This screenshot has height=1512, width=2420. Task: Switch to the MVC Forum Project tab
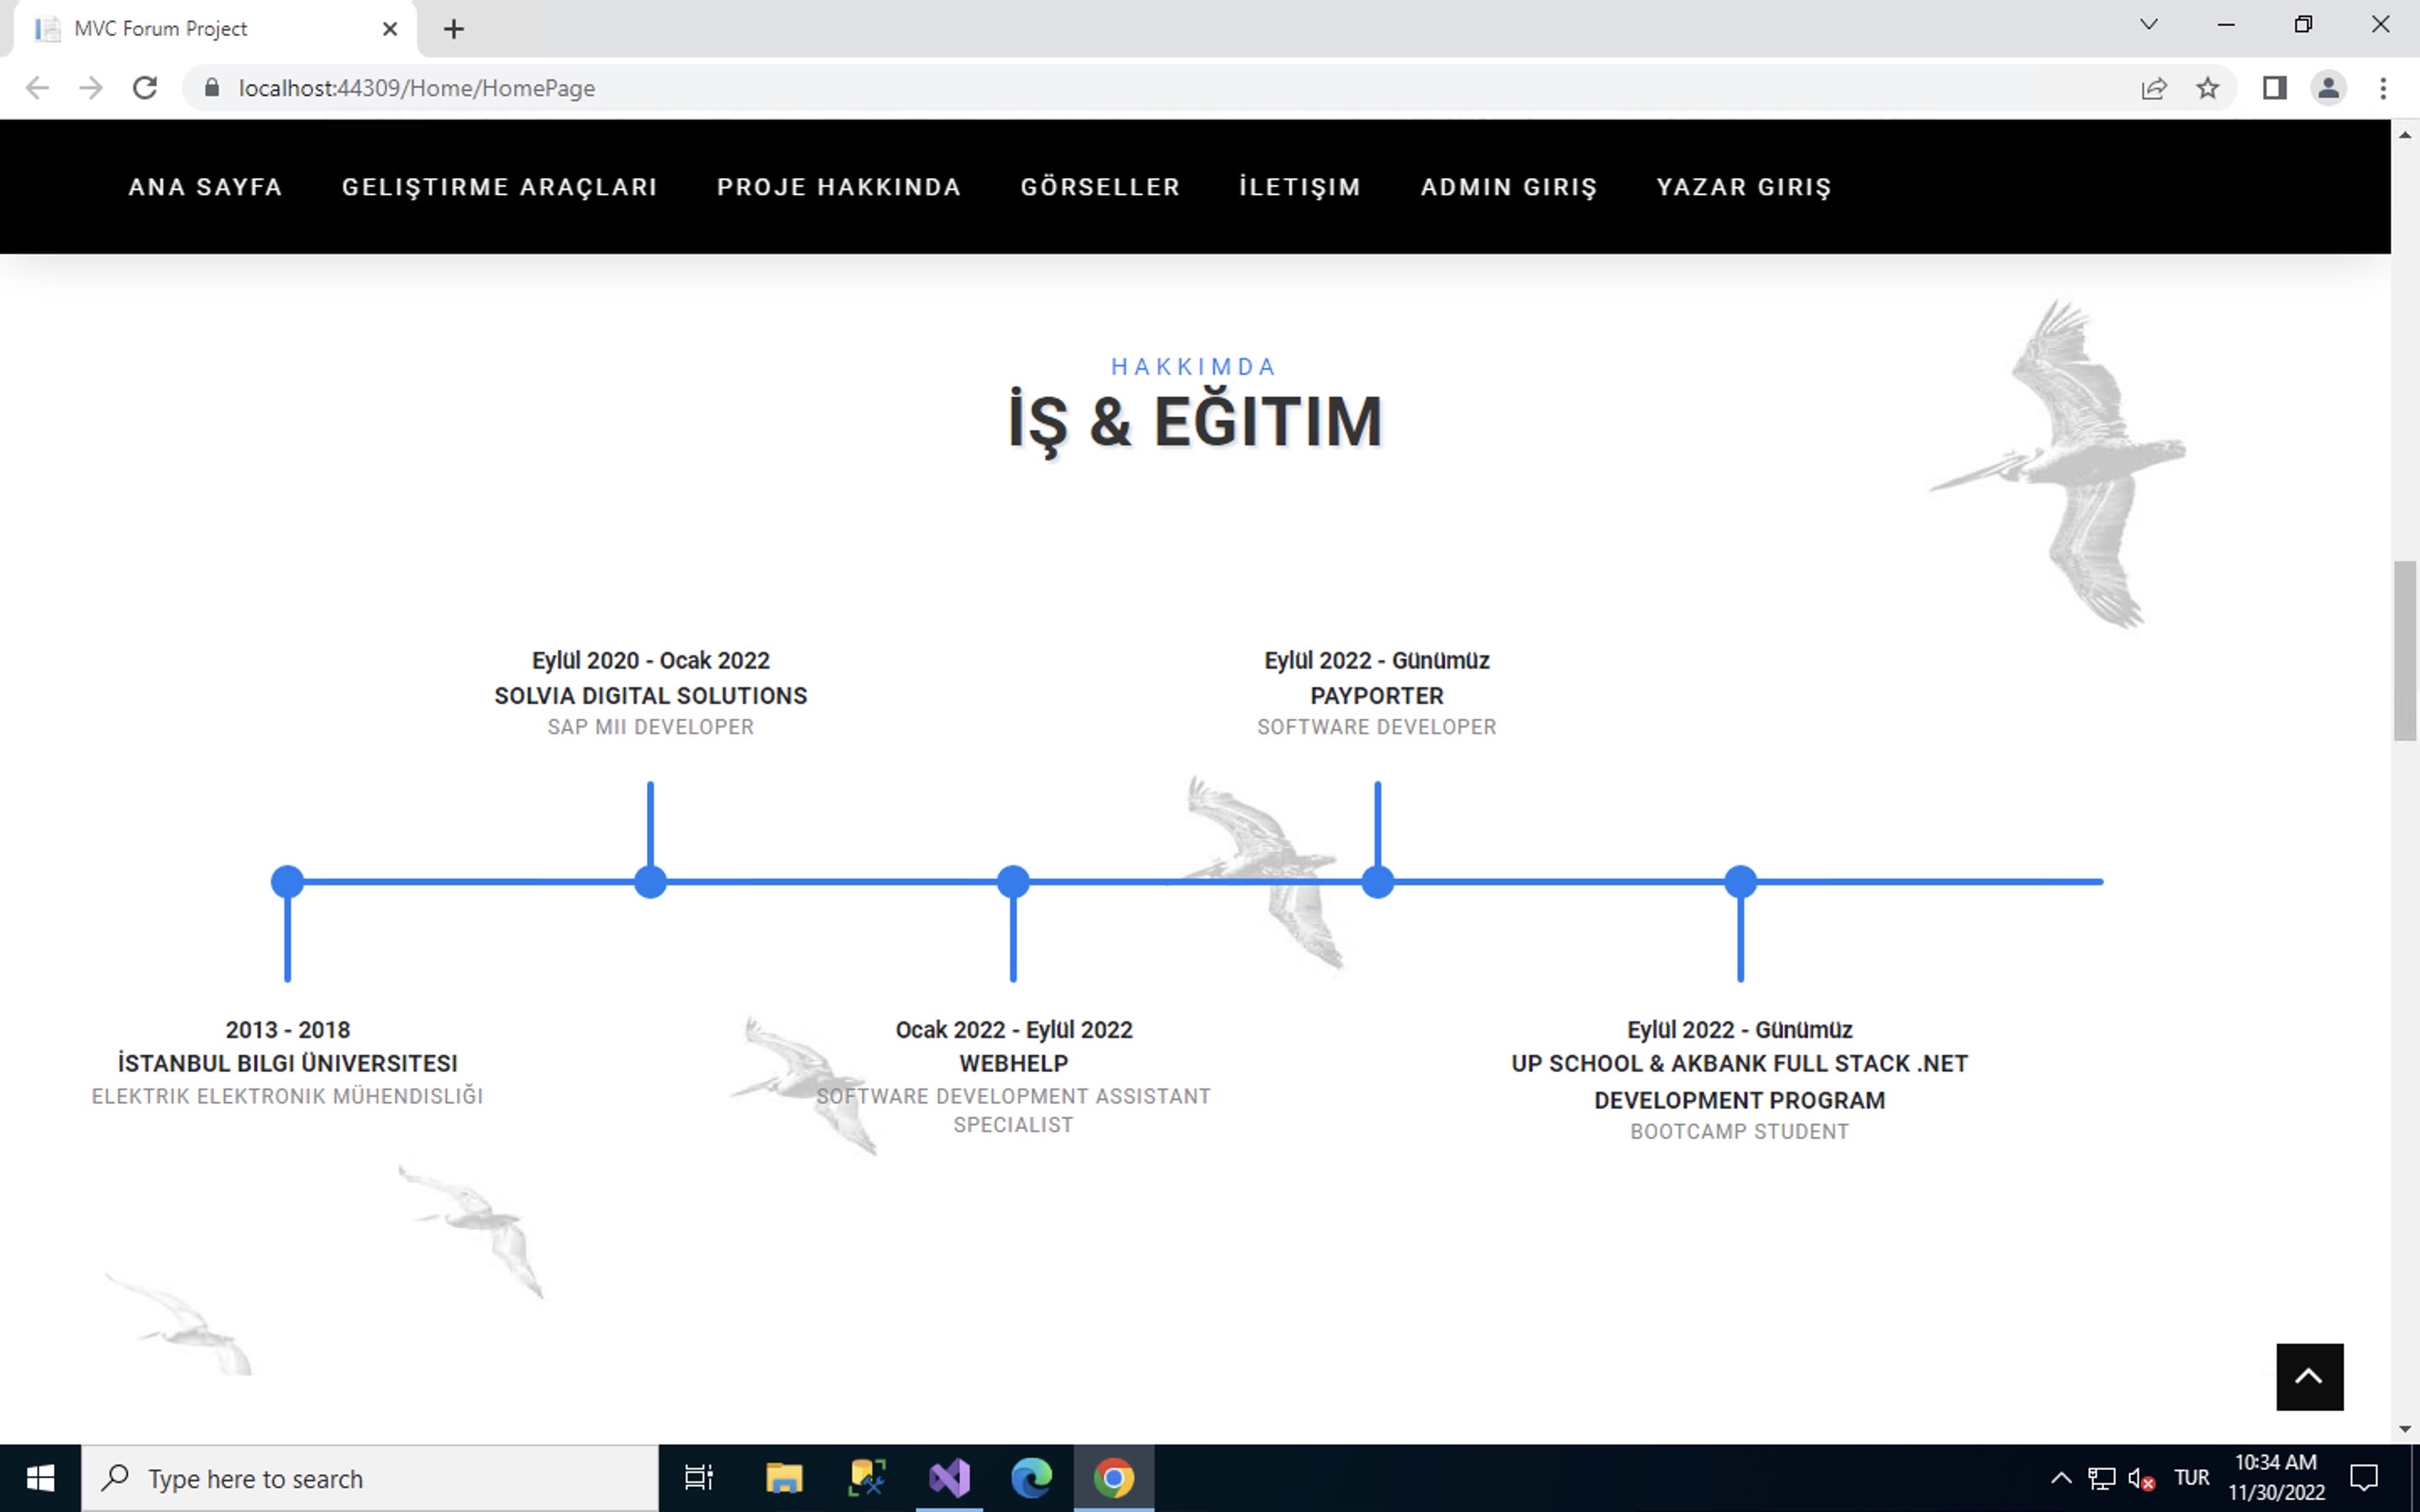click(x=200, y=28)
